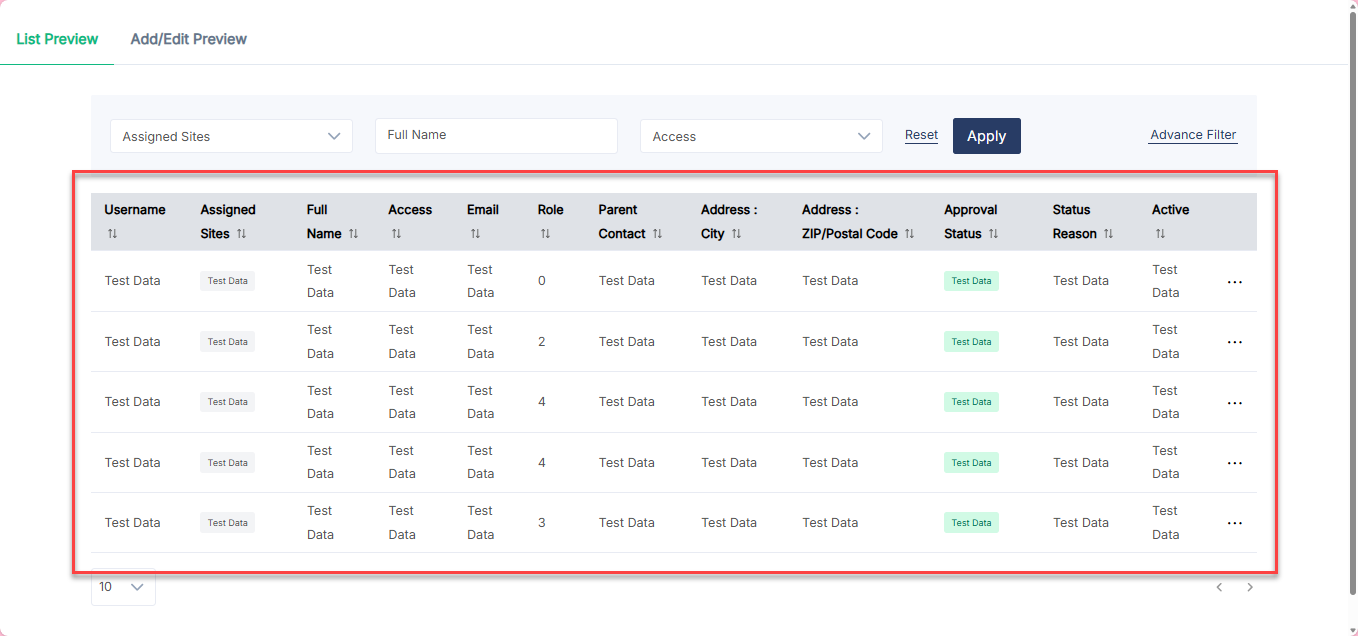Go to previous page arrow
This screenshot has height=636, width=1358.
1219,588
